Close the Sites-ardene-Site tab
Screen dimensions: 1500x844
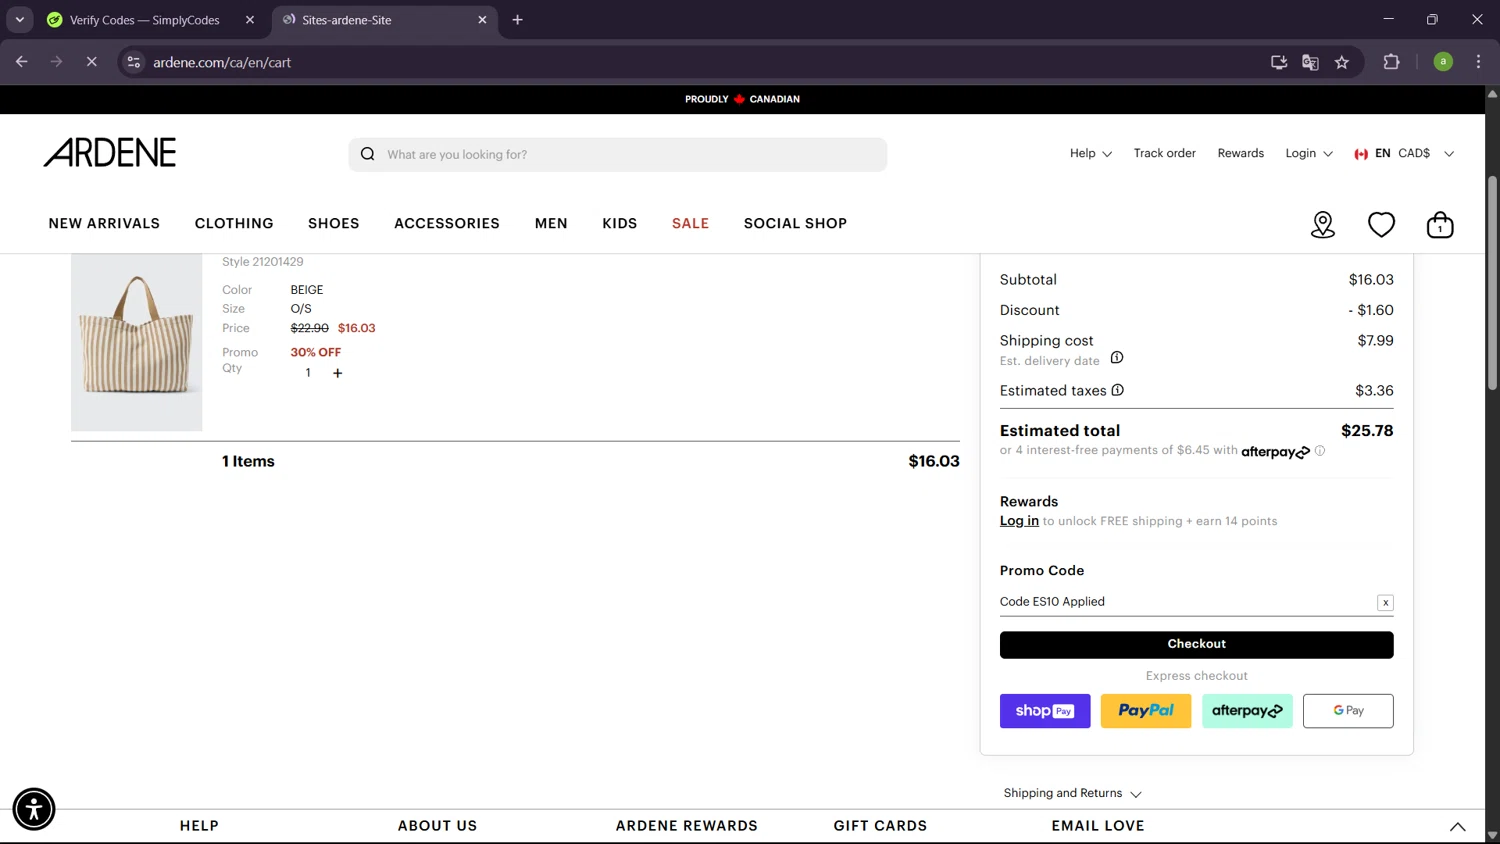(x=482, y=20)
